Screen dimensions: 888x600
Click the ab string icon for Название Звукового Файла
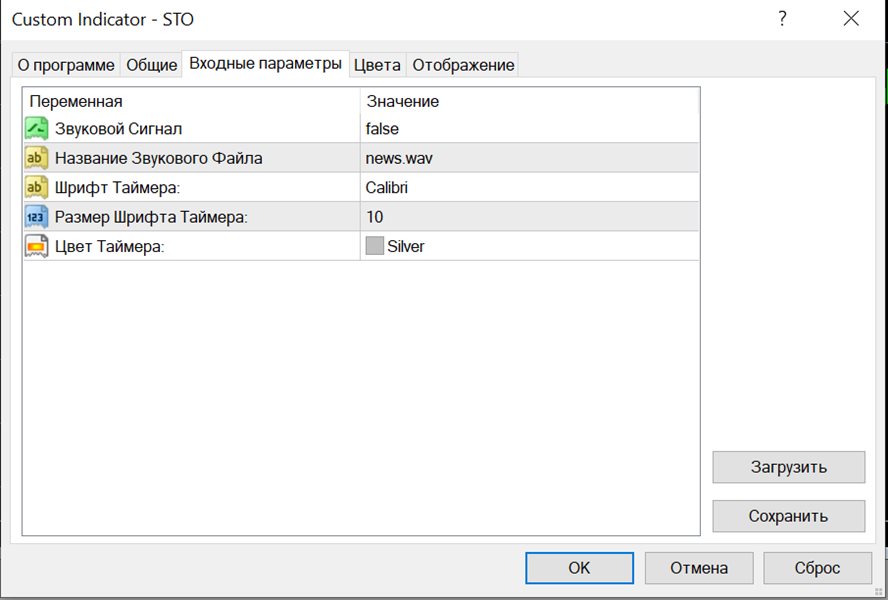36,158
